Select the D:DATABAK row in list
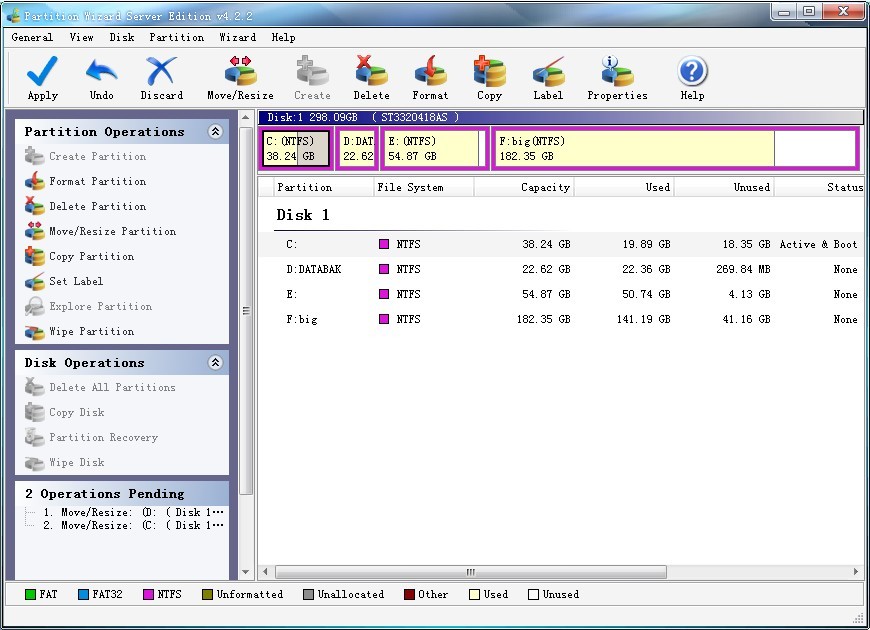Screen dimensions: 870x630 click(x=561, y=269)
